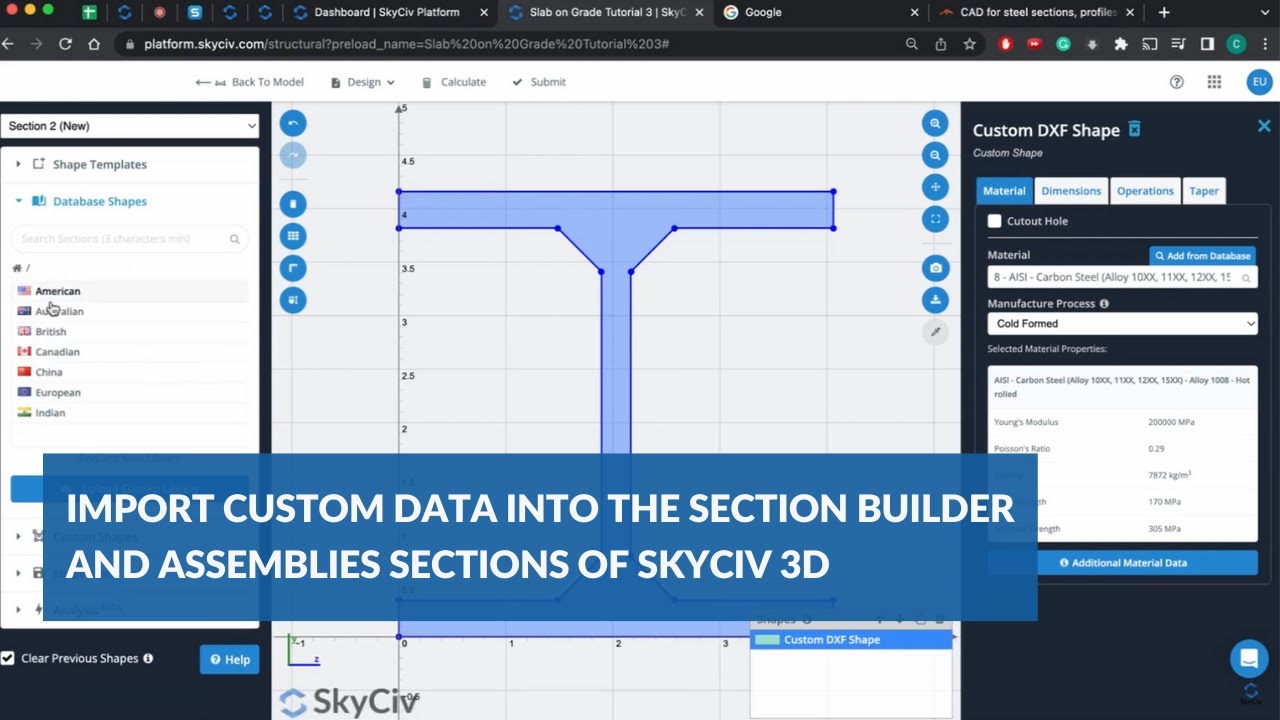The image size is (1280, 720).
Task: Open the CAD for steel sections browser tab
Action: tap(1035, 13)
